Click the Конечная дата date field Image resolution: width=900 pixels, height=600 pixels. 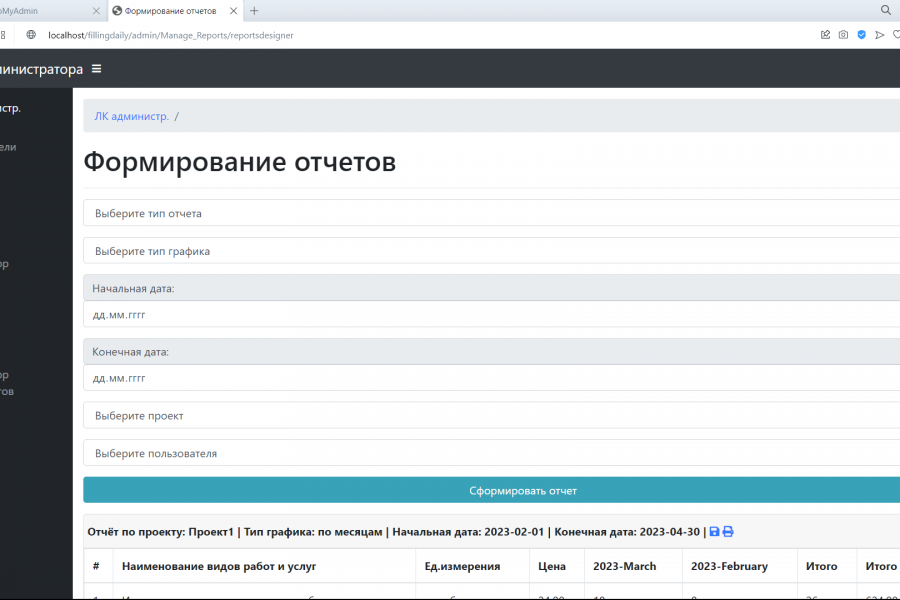coord(491,378)
